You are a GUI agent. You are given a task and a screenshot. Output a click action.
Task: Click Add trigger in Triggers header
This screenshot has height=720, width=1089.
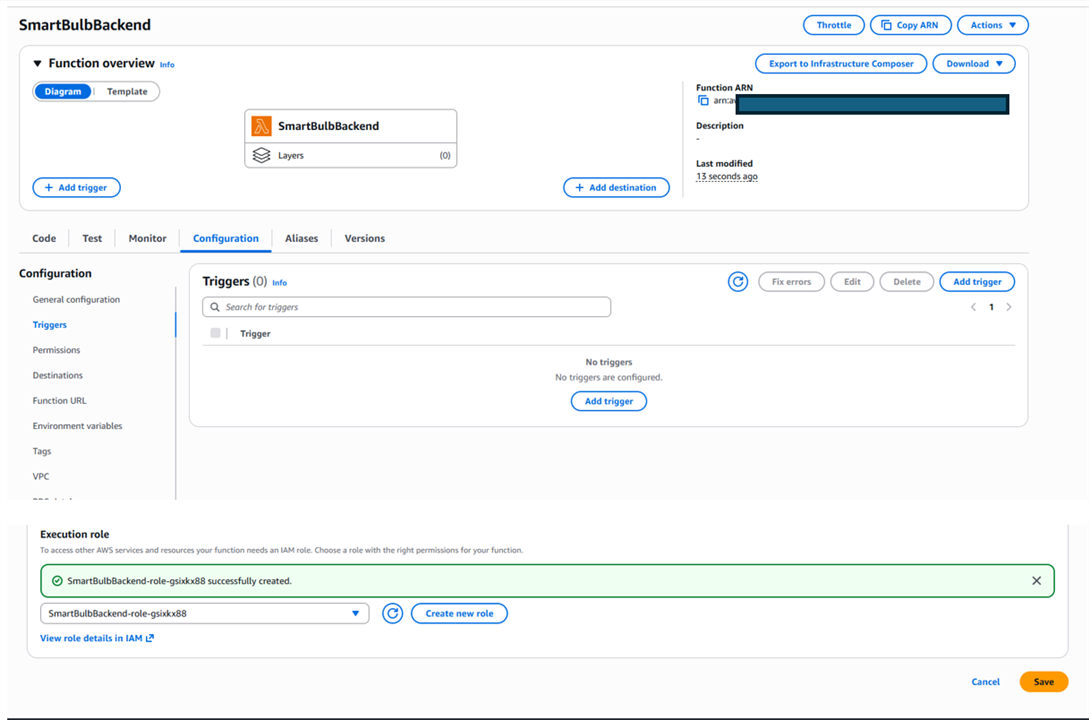(x=977, y=282)
